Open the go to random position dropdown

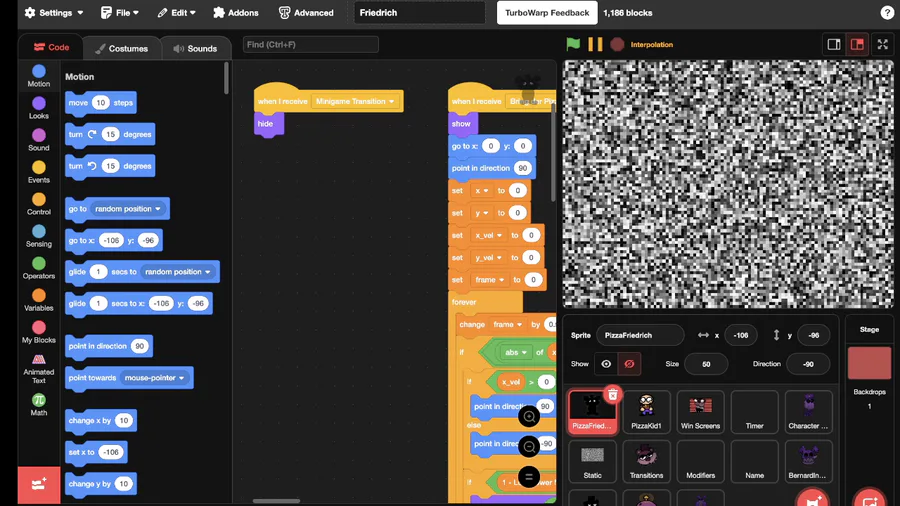tap(128, 209)
